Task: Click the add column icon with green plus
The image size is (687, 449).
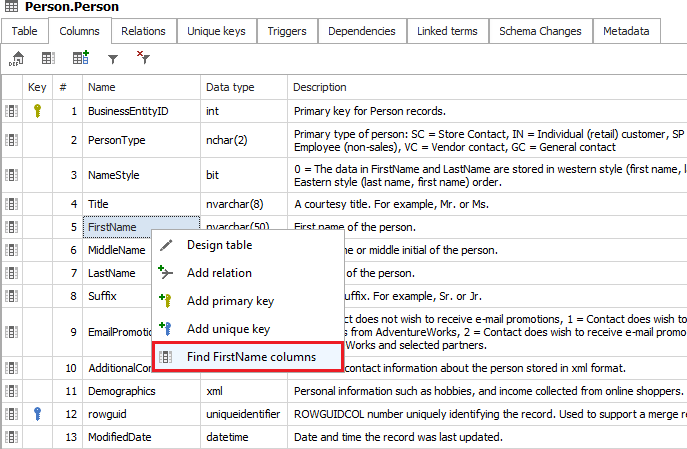Action: (81, 59)
